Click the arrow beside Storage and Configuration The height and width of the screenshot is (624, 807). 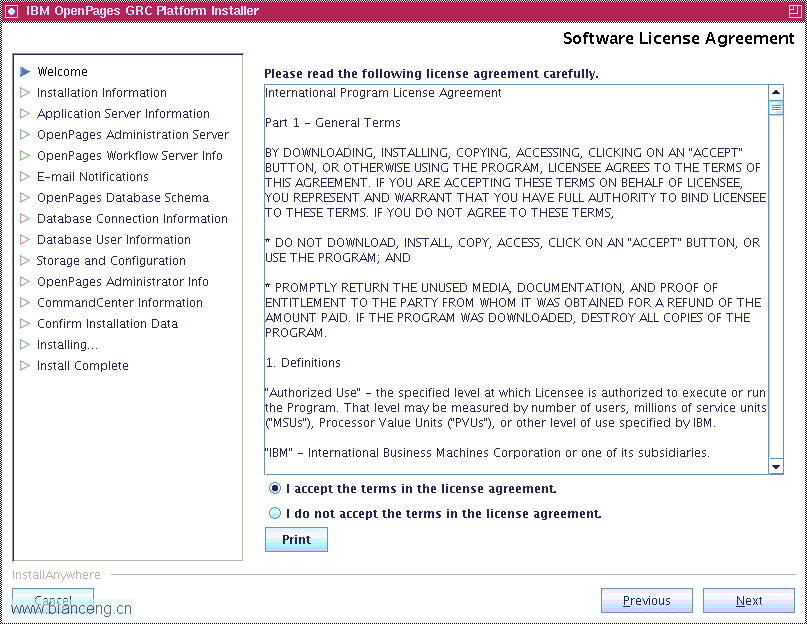point(25,261)
